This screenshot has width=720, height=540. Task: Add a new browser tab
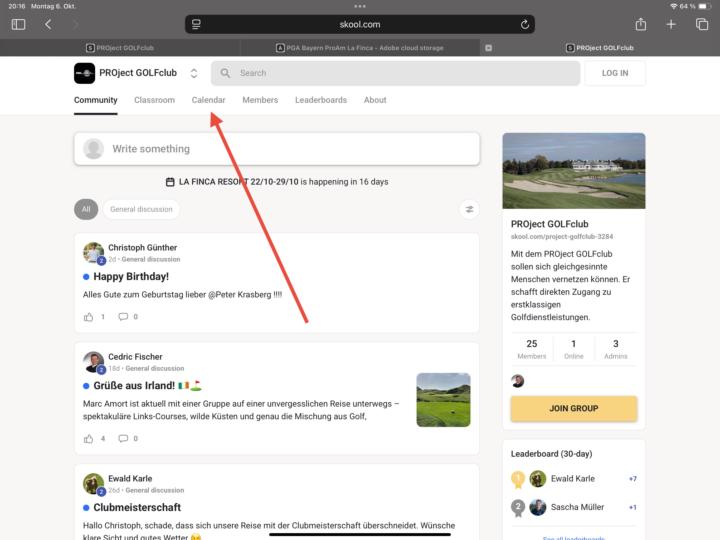pos(671,24)
